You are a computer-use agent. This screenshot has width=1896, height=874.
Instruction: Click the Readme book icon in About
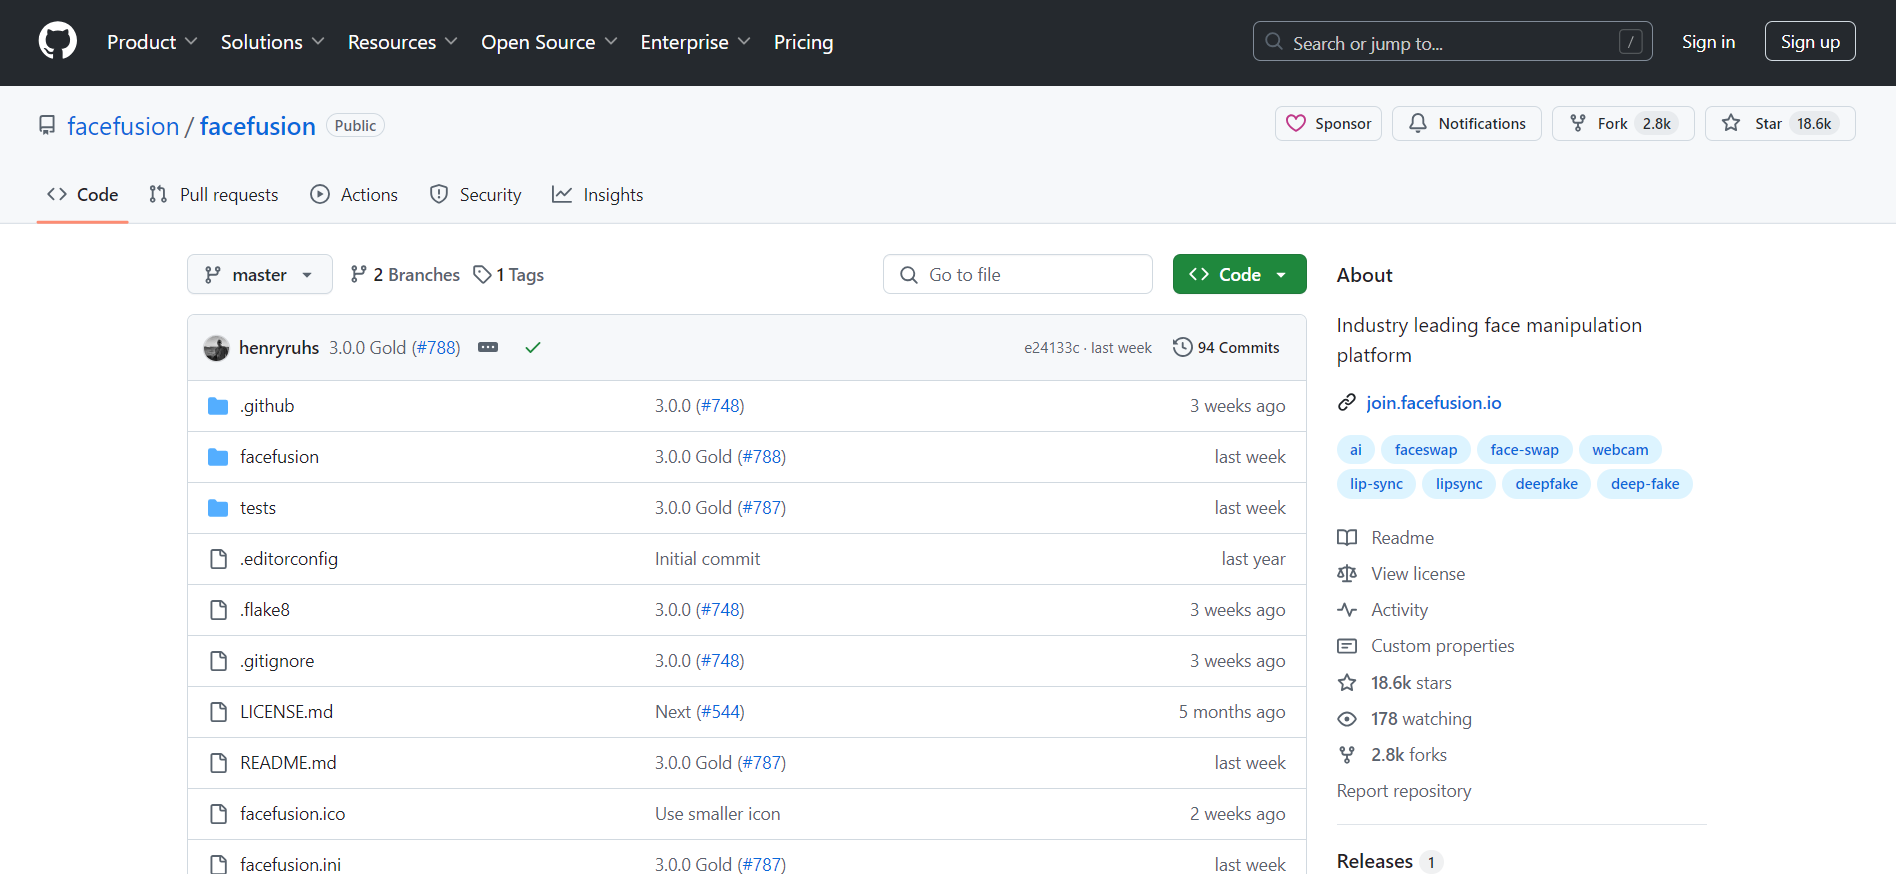pos(1347,537)
